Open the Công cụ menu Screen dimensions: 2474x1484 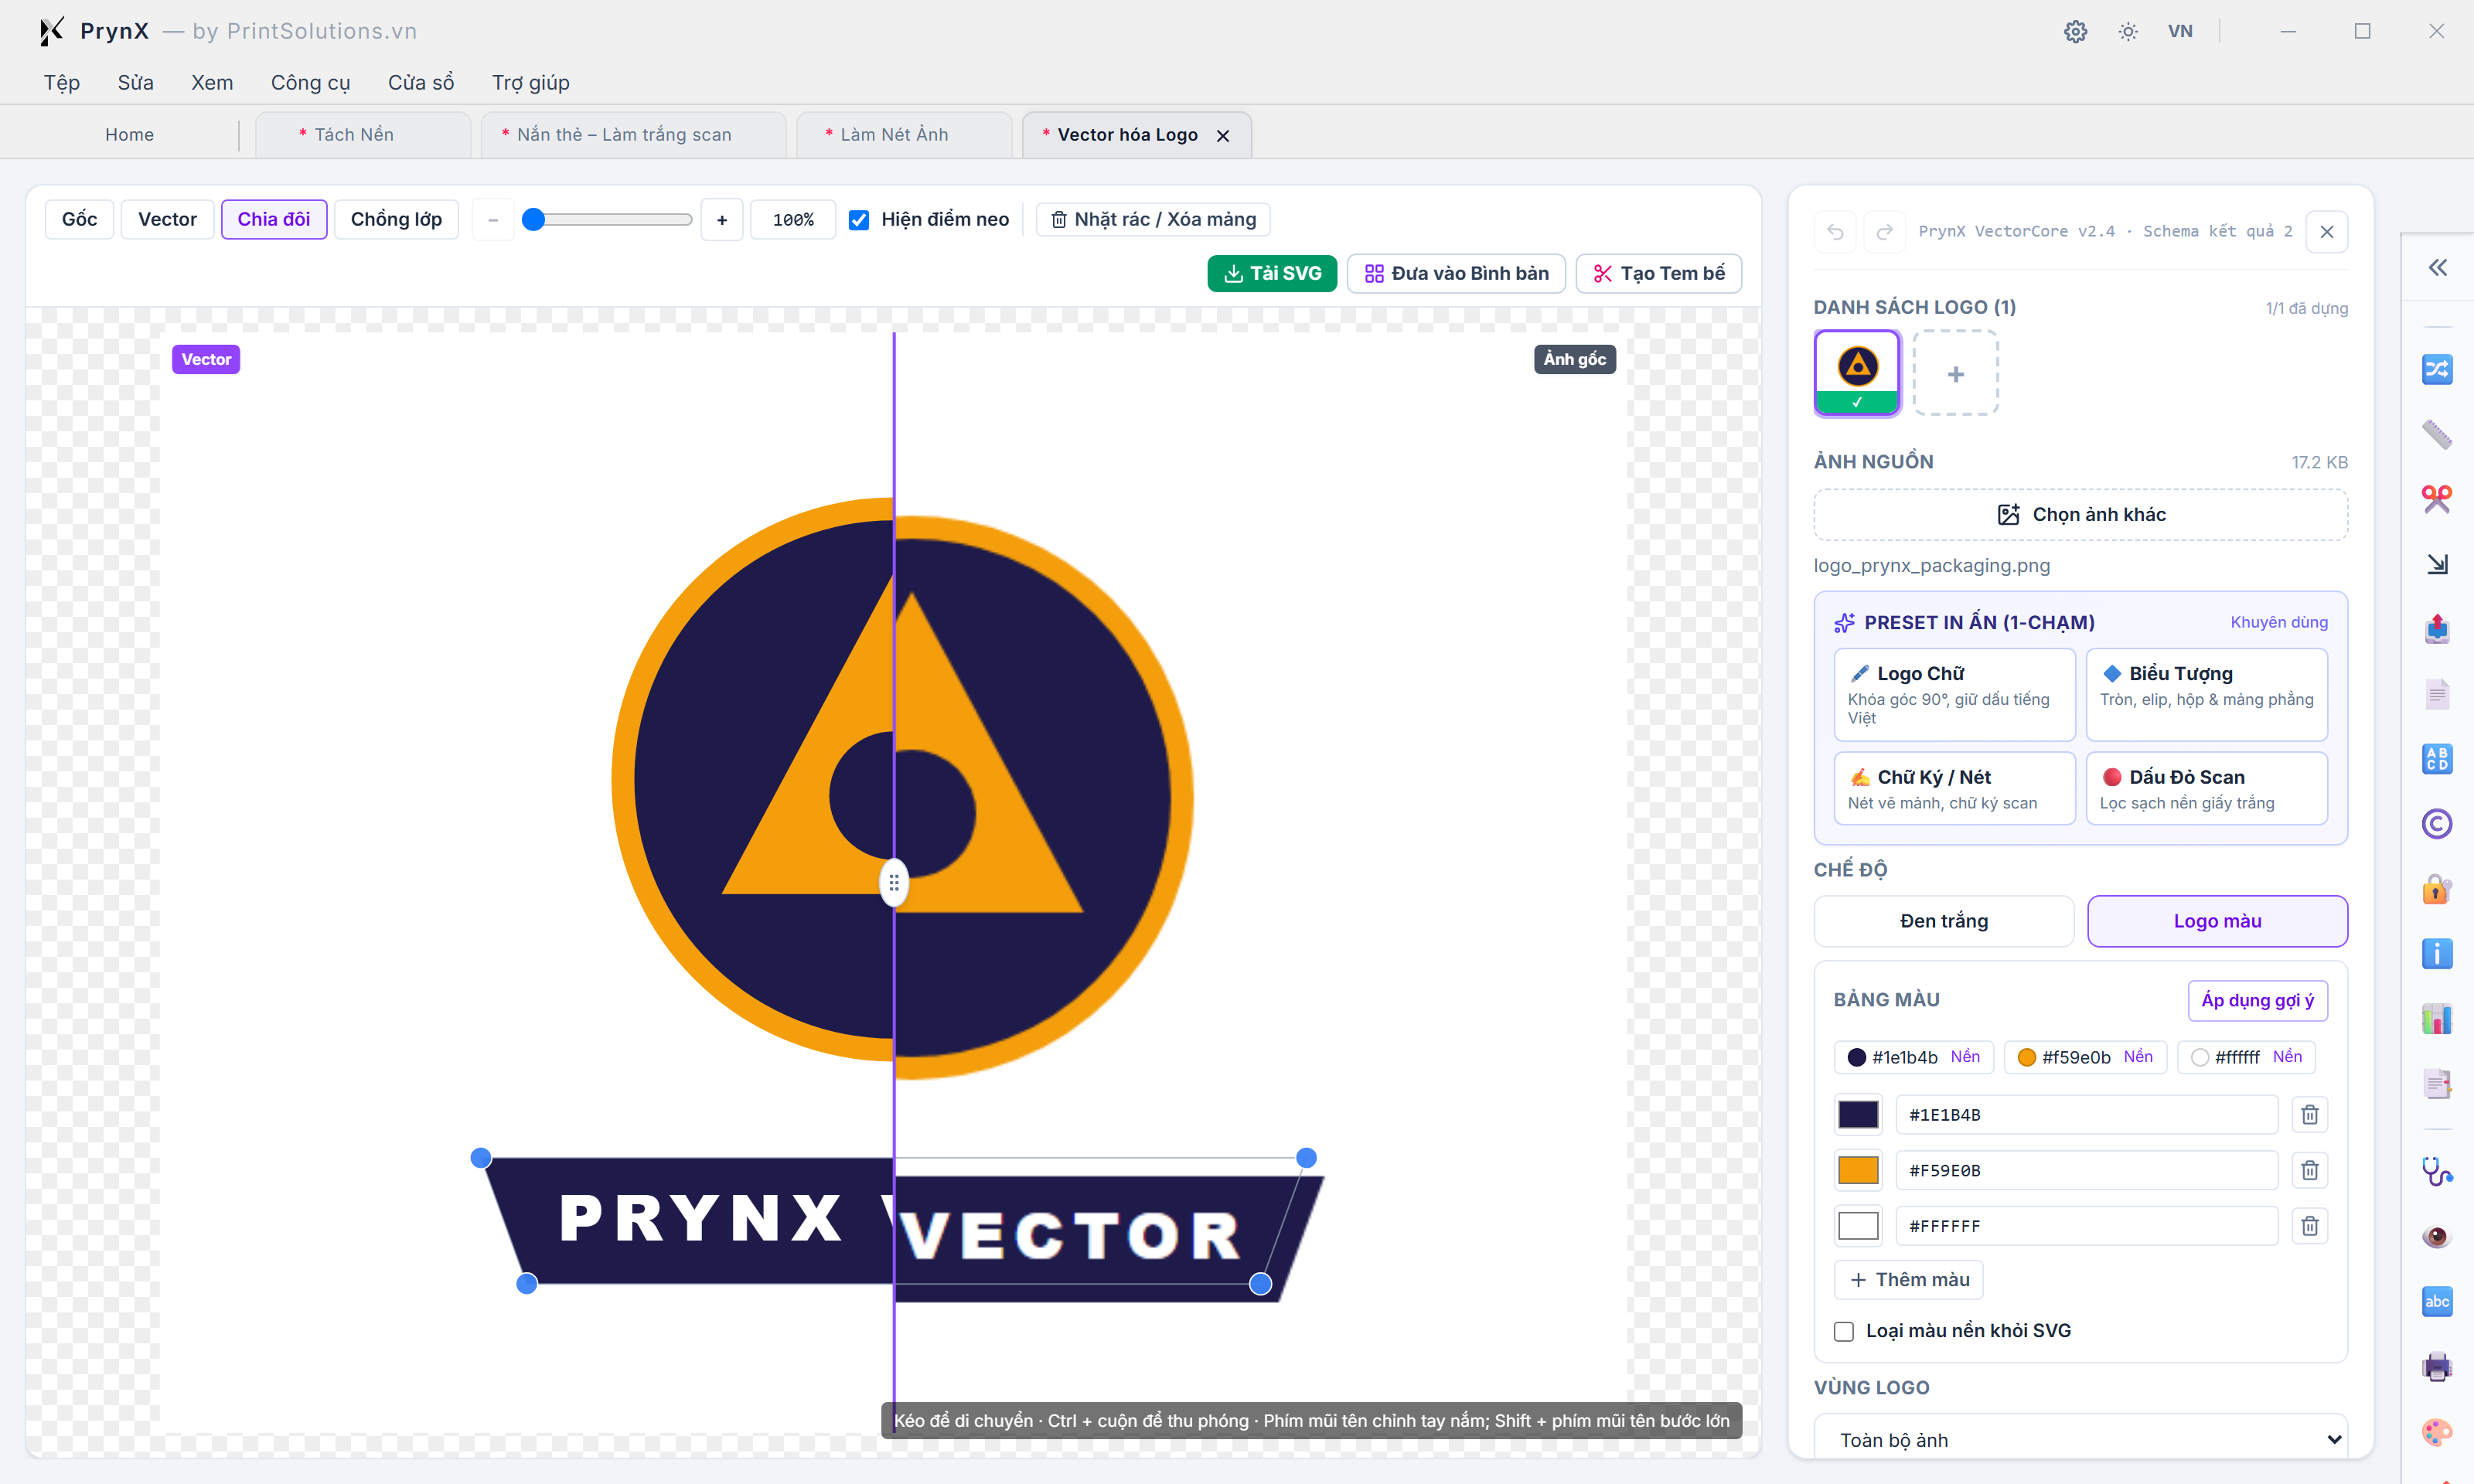click(310, 82)
